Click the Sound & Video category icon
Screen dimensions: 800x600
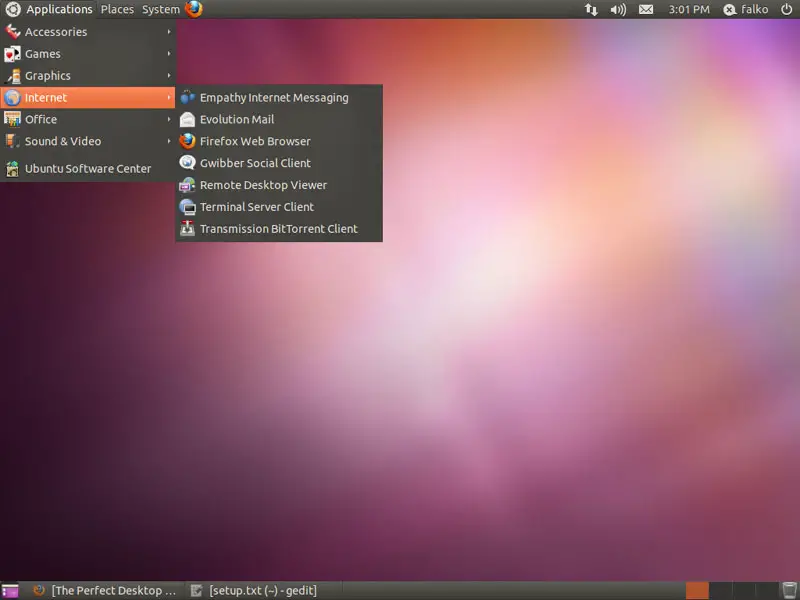12,141
